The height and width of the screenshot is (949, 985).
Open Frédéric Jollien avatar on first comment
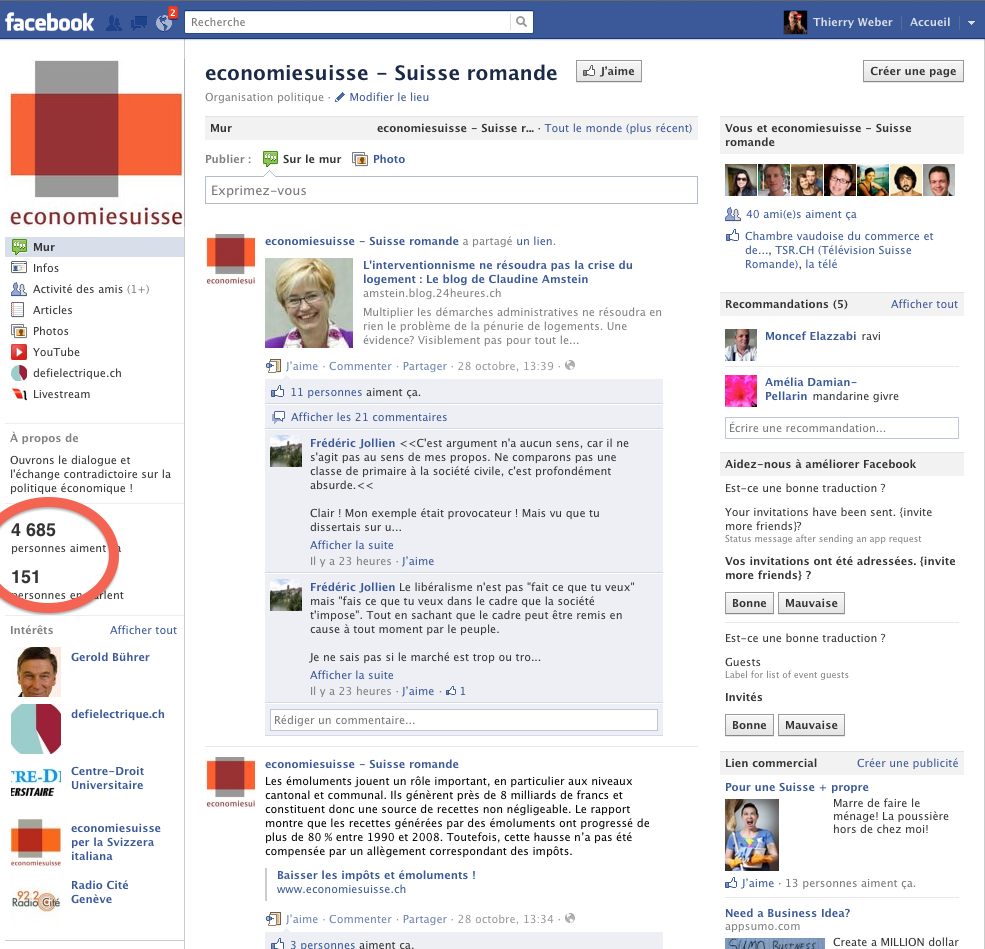tap(286, 452)
